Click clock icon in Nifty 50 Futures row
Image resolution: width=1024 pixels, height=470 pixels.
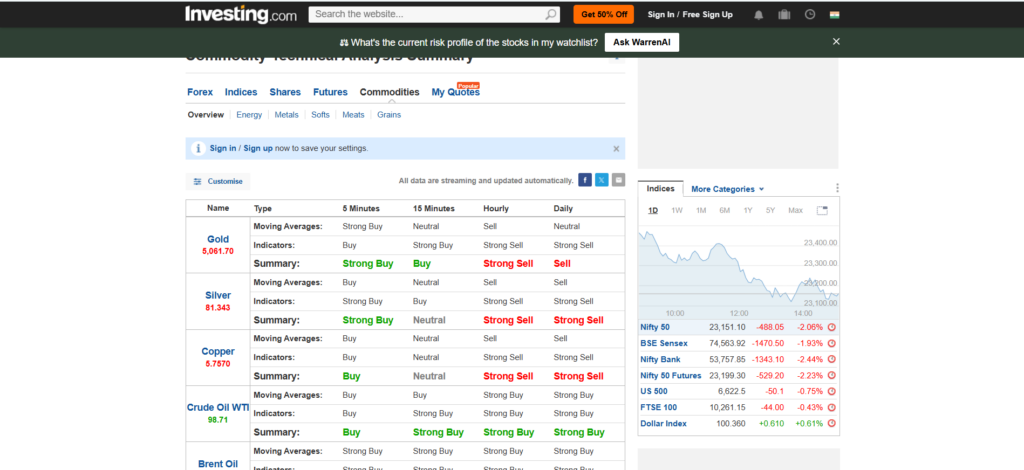click(x=831, y=376)
